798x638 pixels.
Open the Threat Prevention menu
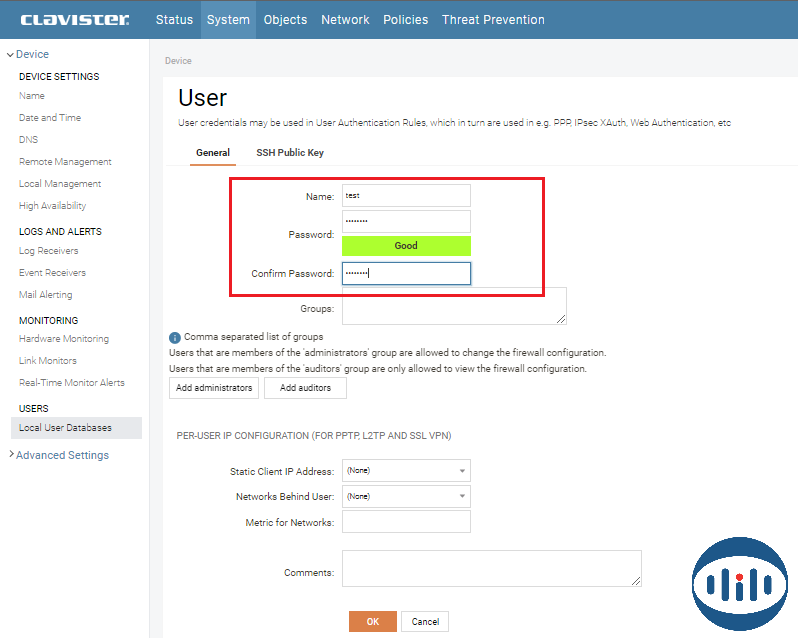(493, 19)
